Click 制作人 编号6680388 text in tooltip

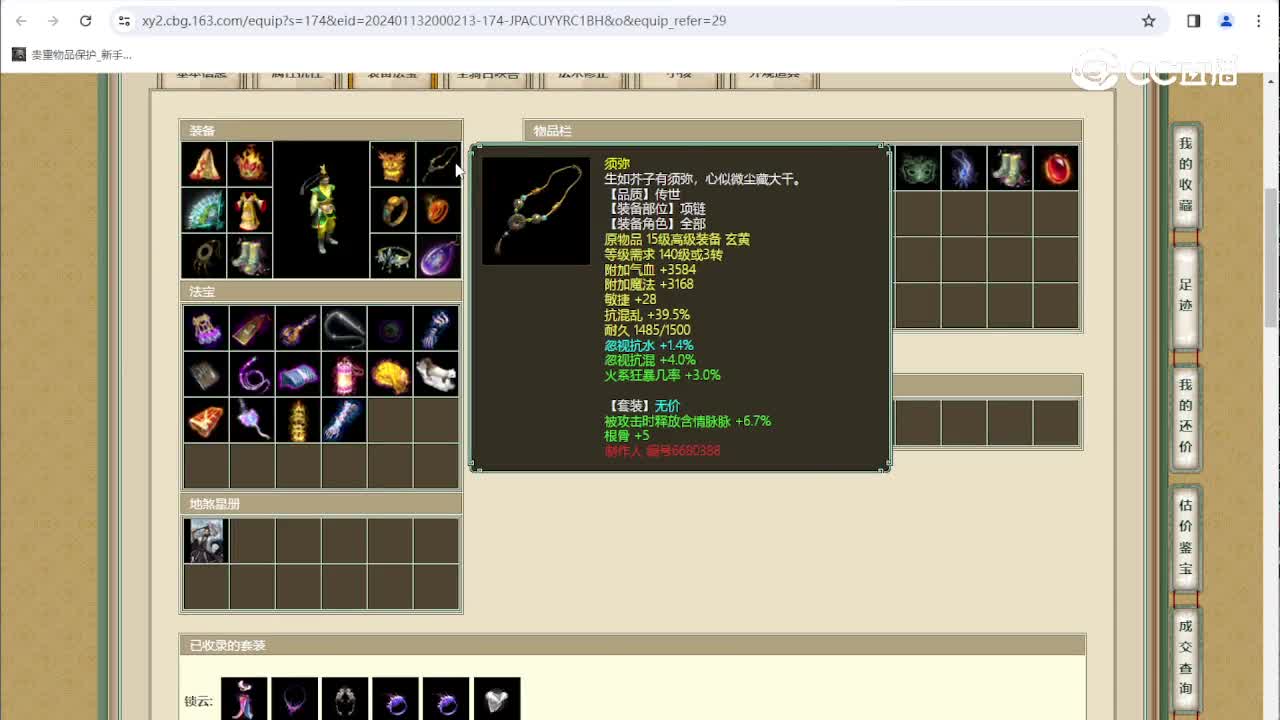662,451
